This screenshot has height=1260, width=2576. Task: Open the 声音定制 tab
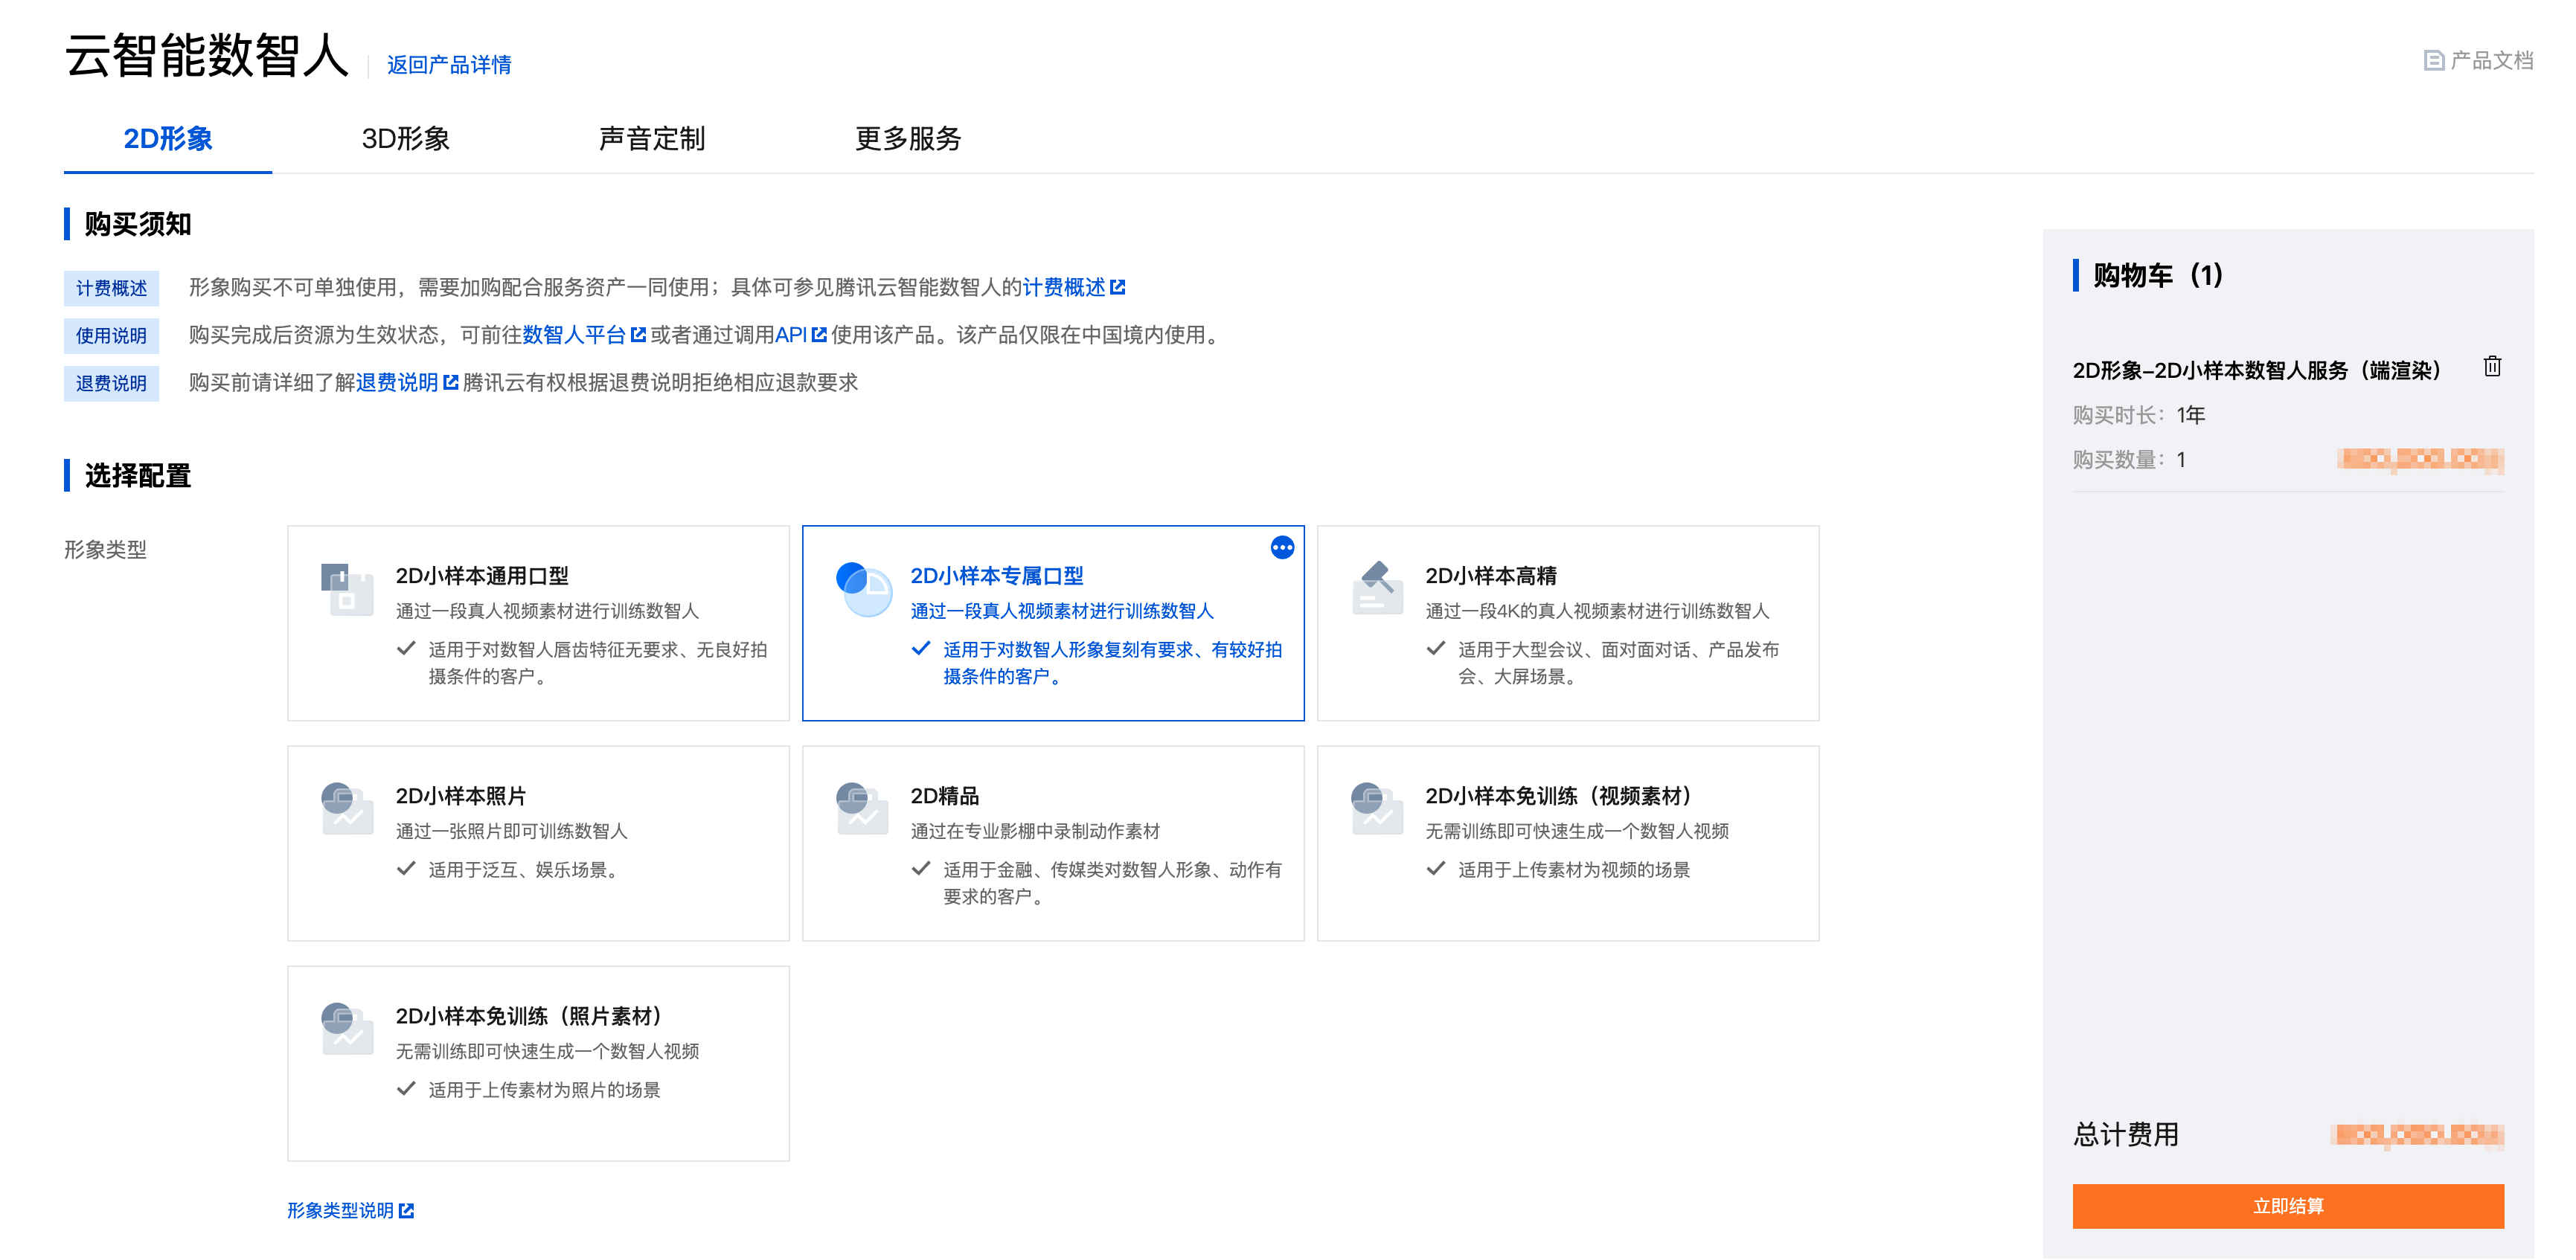tap(652, 139)
